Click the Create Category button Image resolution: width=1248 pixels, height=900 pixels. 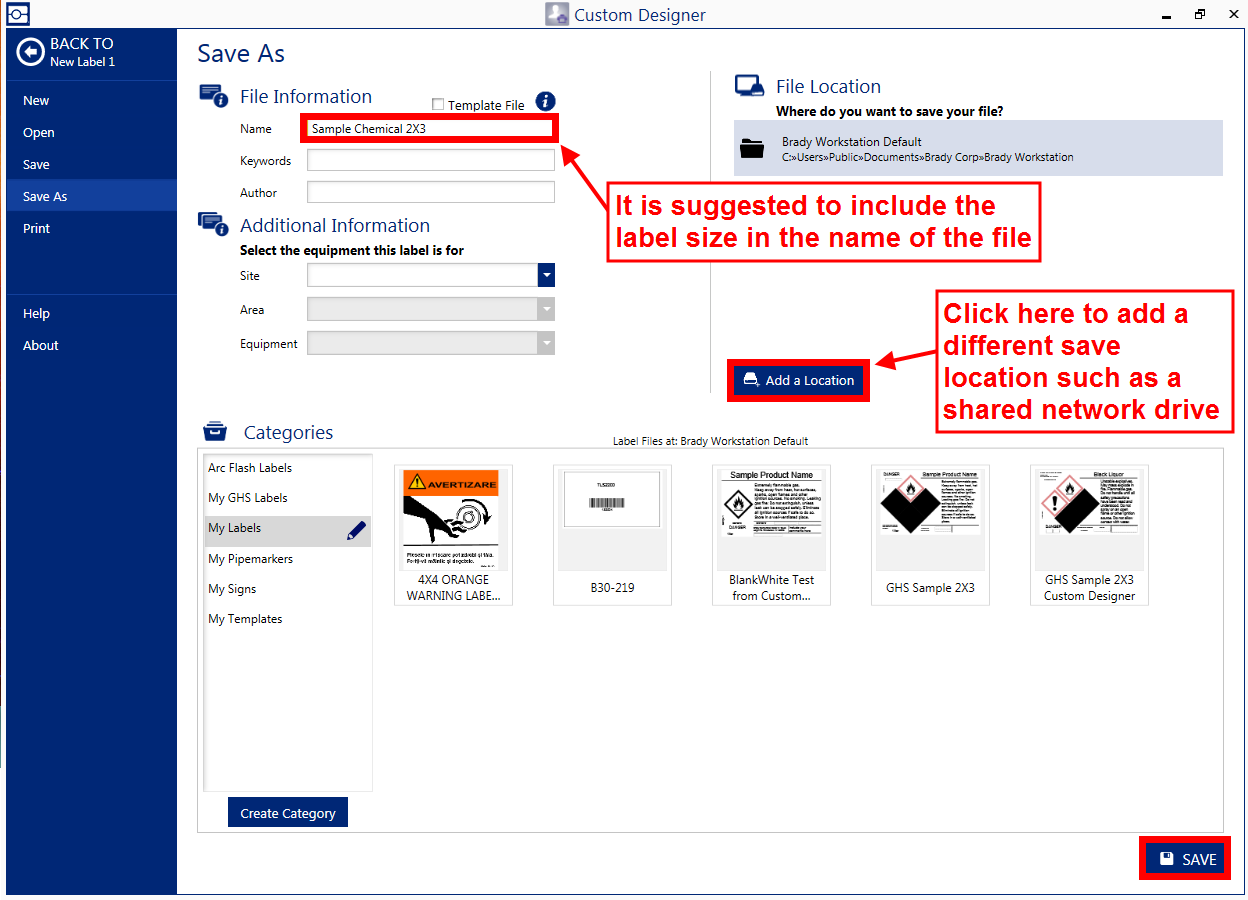point(288,813)
